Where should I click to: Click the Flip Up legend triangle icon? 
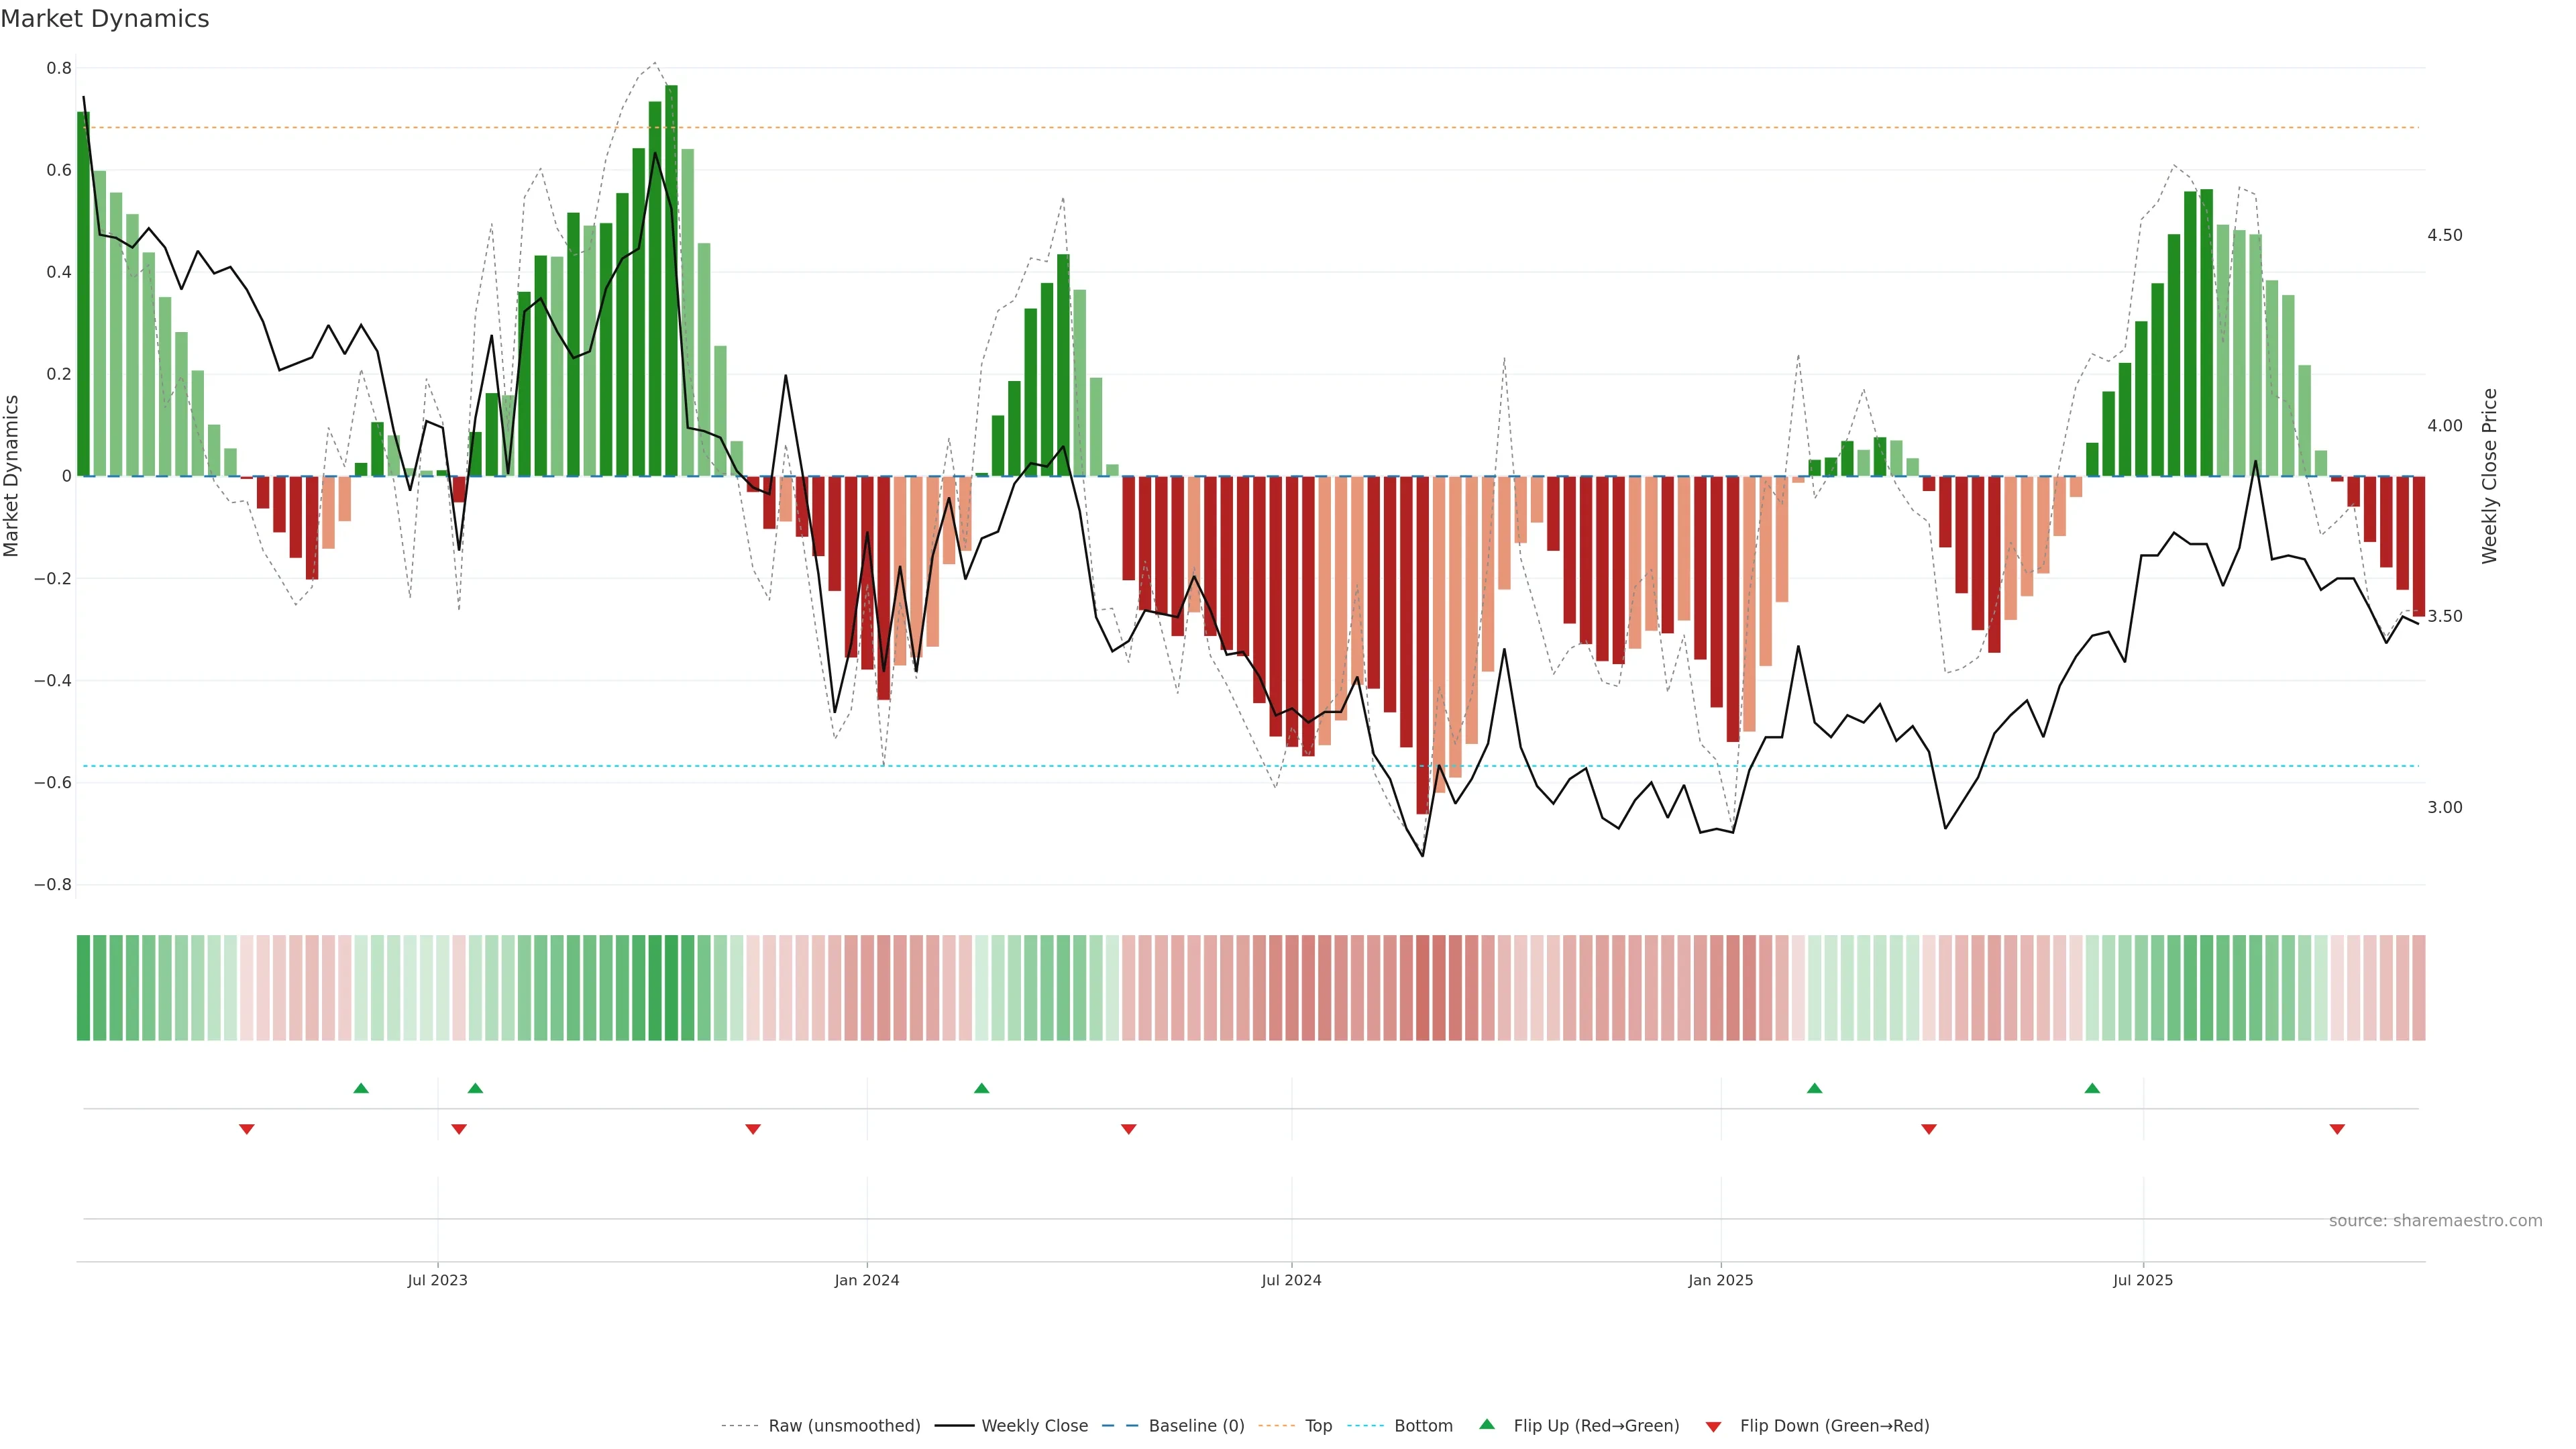[x=1486, y=1424]
